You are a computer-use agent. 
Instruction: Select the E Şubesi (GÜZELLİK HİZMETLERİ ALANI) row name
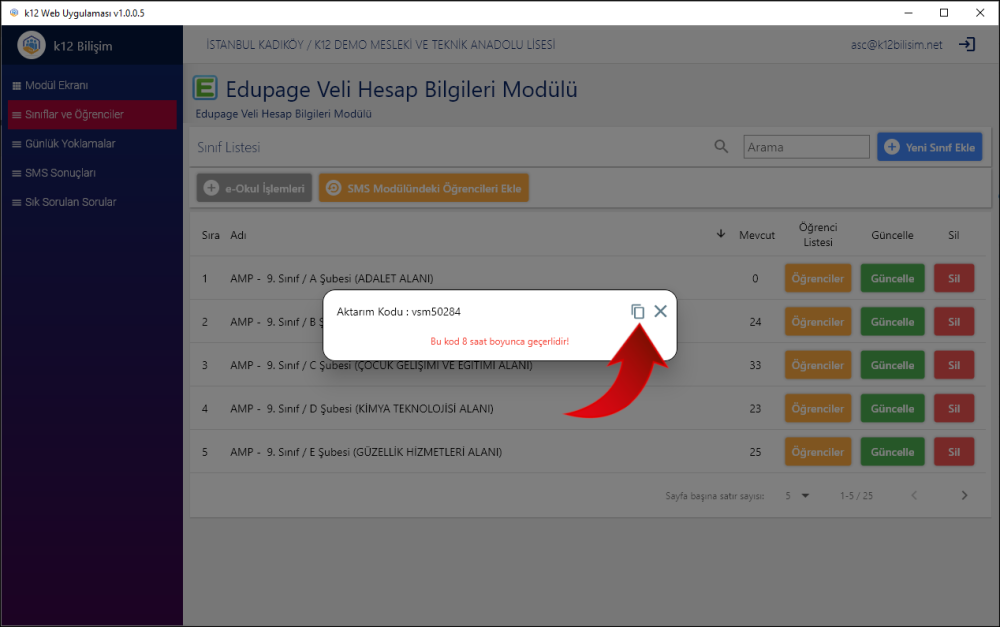[366, 452]
